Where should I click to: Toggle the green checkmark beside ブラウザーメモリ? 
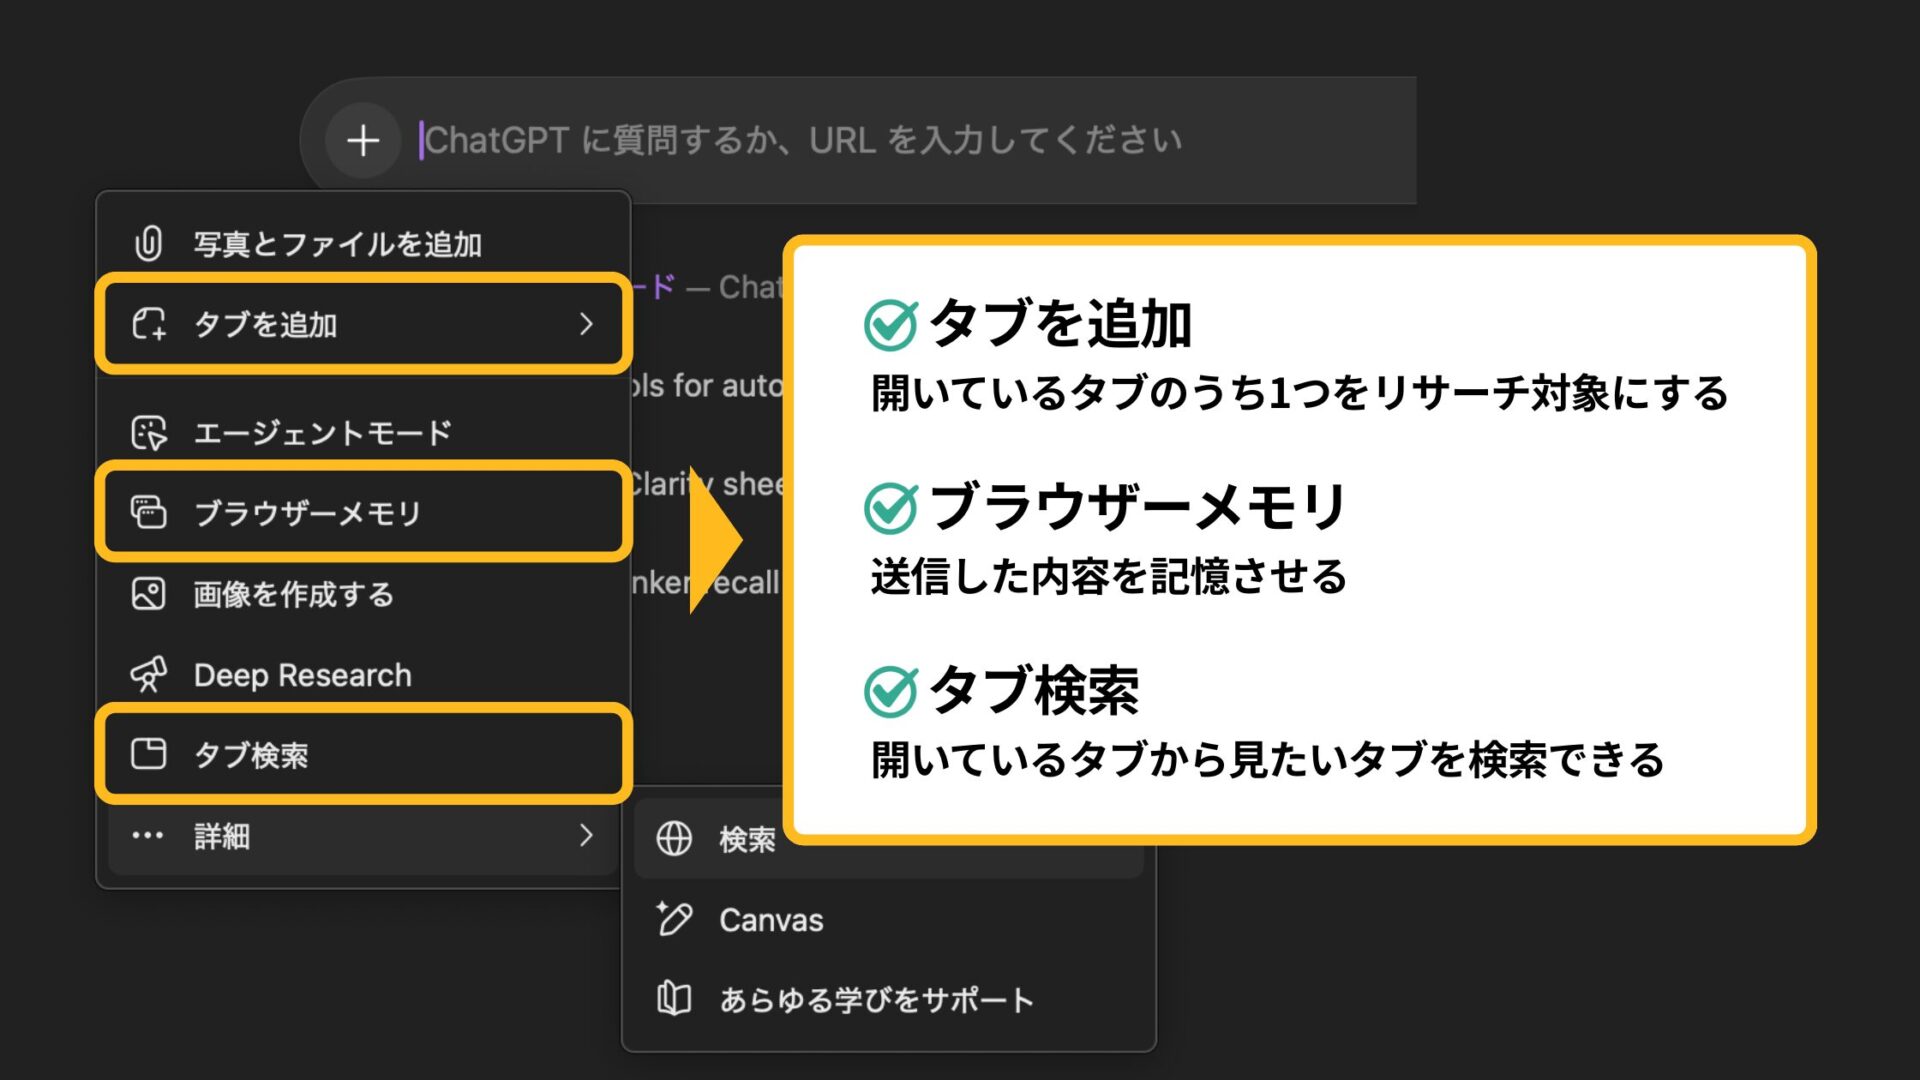(893, 506)
